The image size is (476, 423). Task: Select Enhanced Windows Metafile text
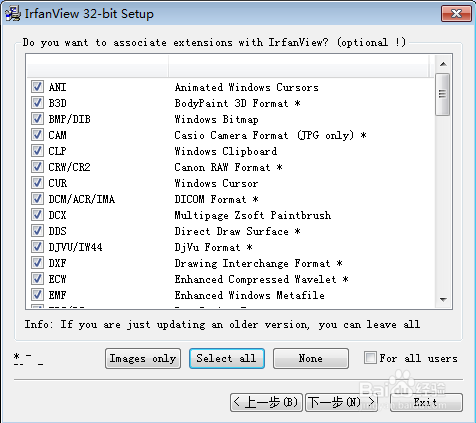[x=250, y=295]
